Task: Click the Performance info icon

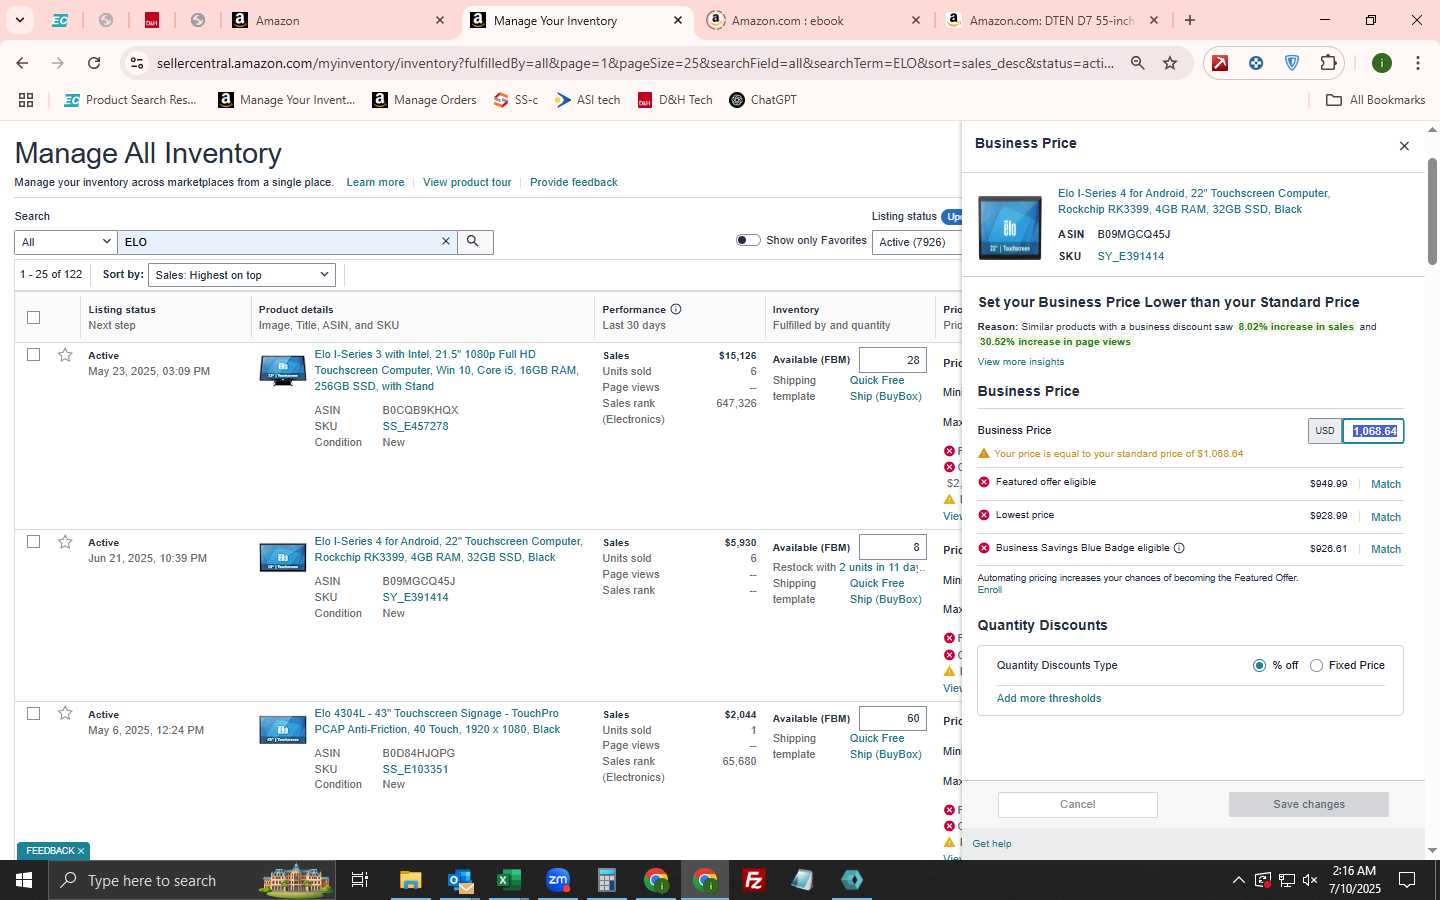Action: pyautogui.click(x=676, y=309)
